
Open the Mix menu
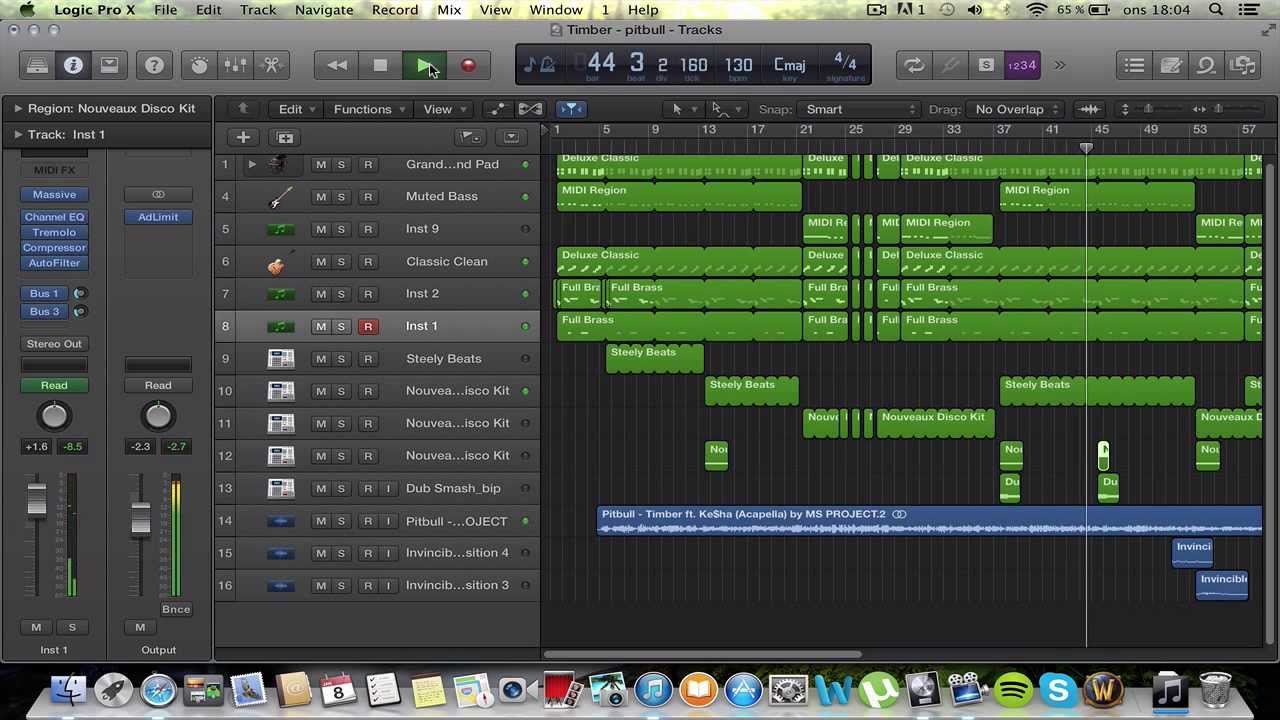(x=449, y=10)
